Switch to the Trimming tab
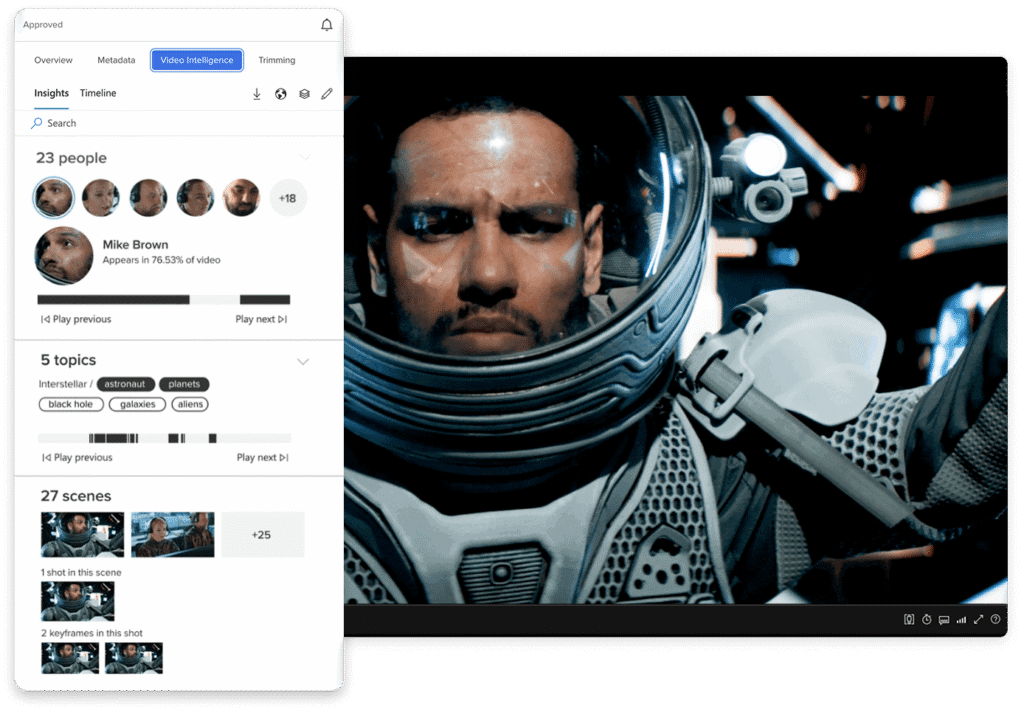The image size is (1024, 711). coord(277,60)
